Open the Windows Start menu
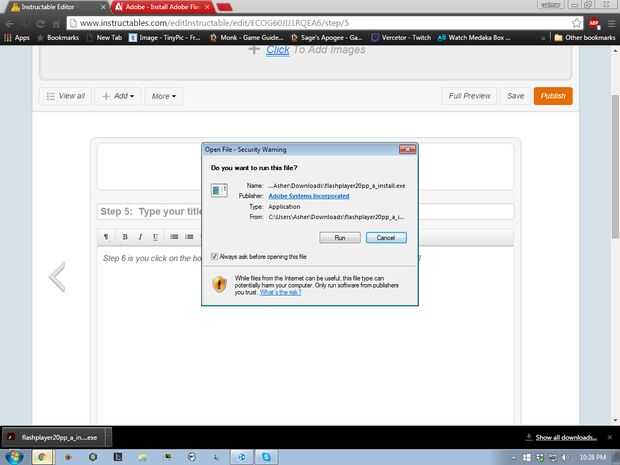 click(14, 457)
